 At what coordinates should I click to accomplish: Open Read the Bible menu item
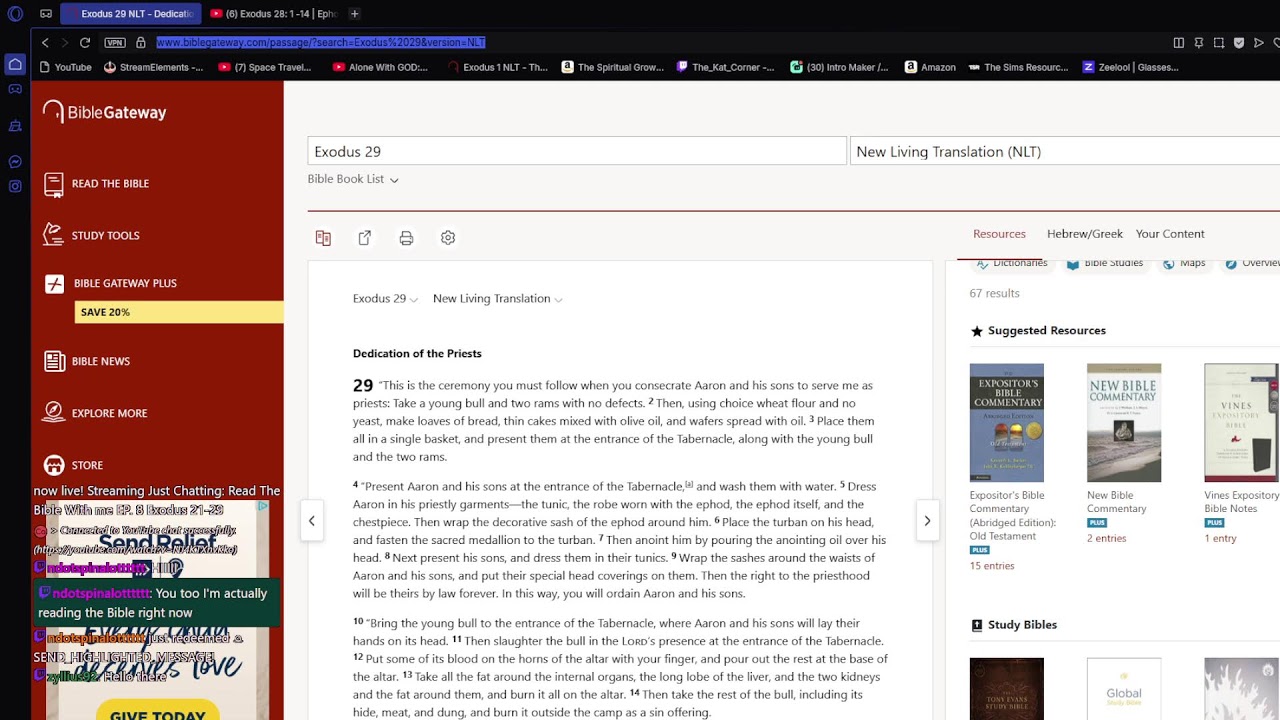click(96, 184)
